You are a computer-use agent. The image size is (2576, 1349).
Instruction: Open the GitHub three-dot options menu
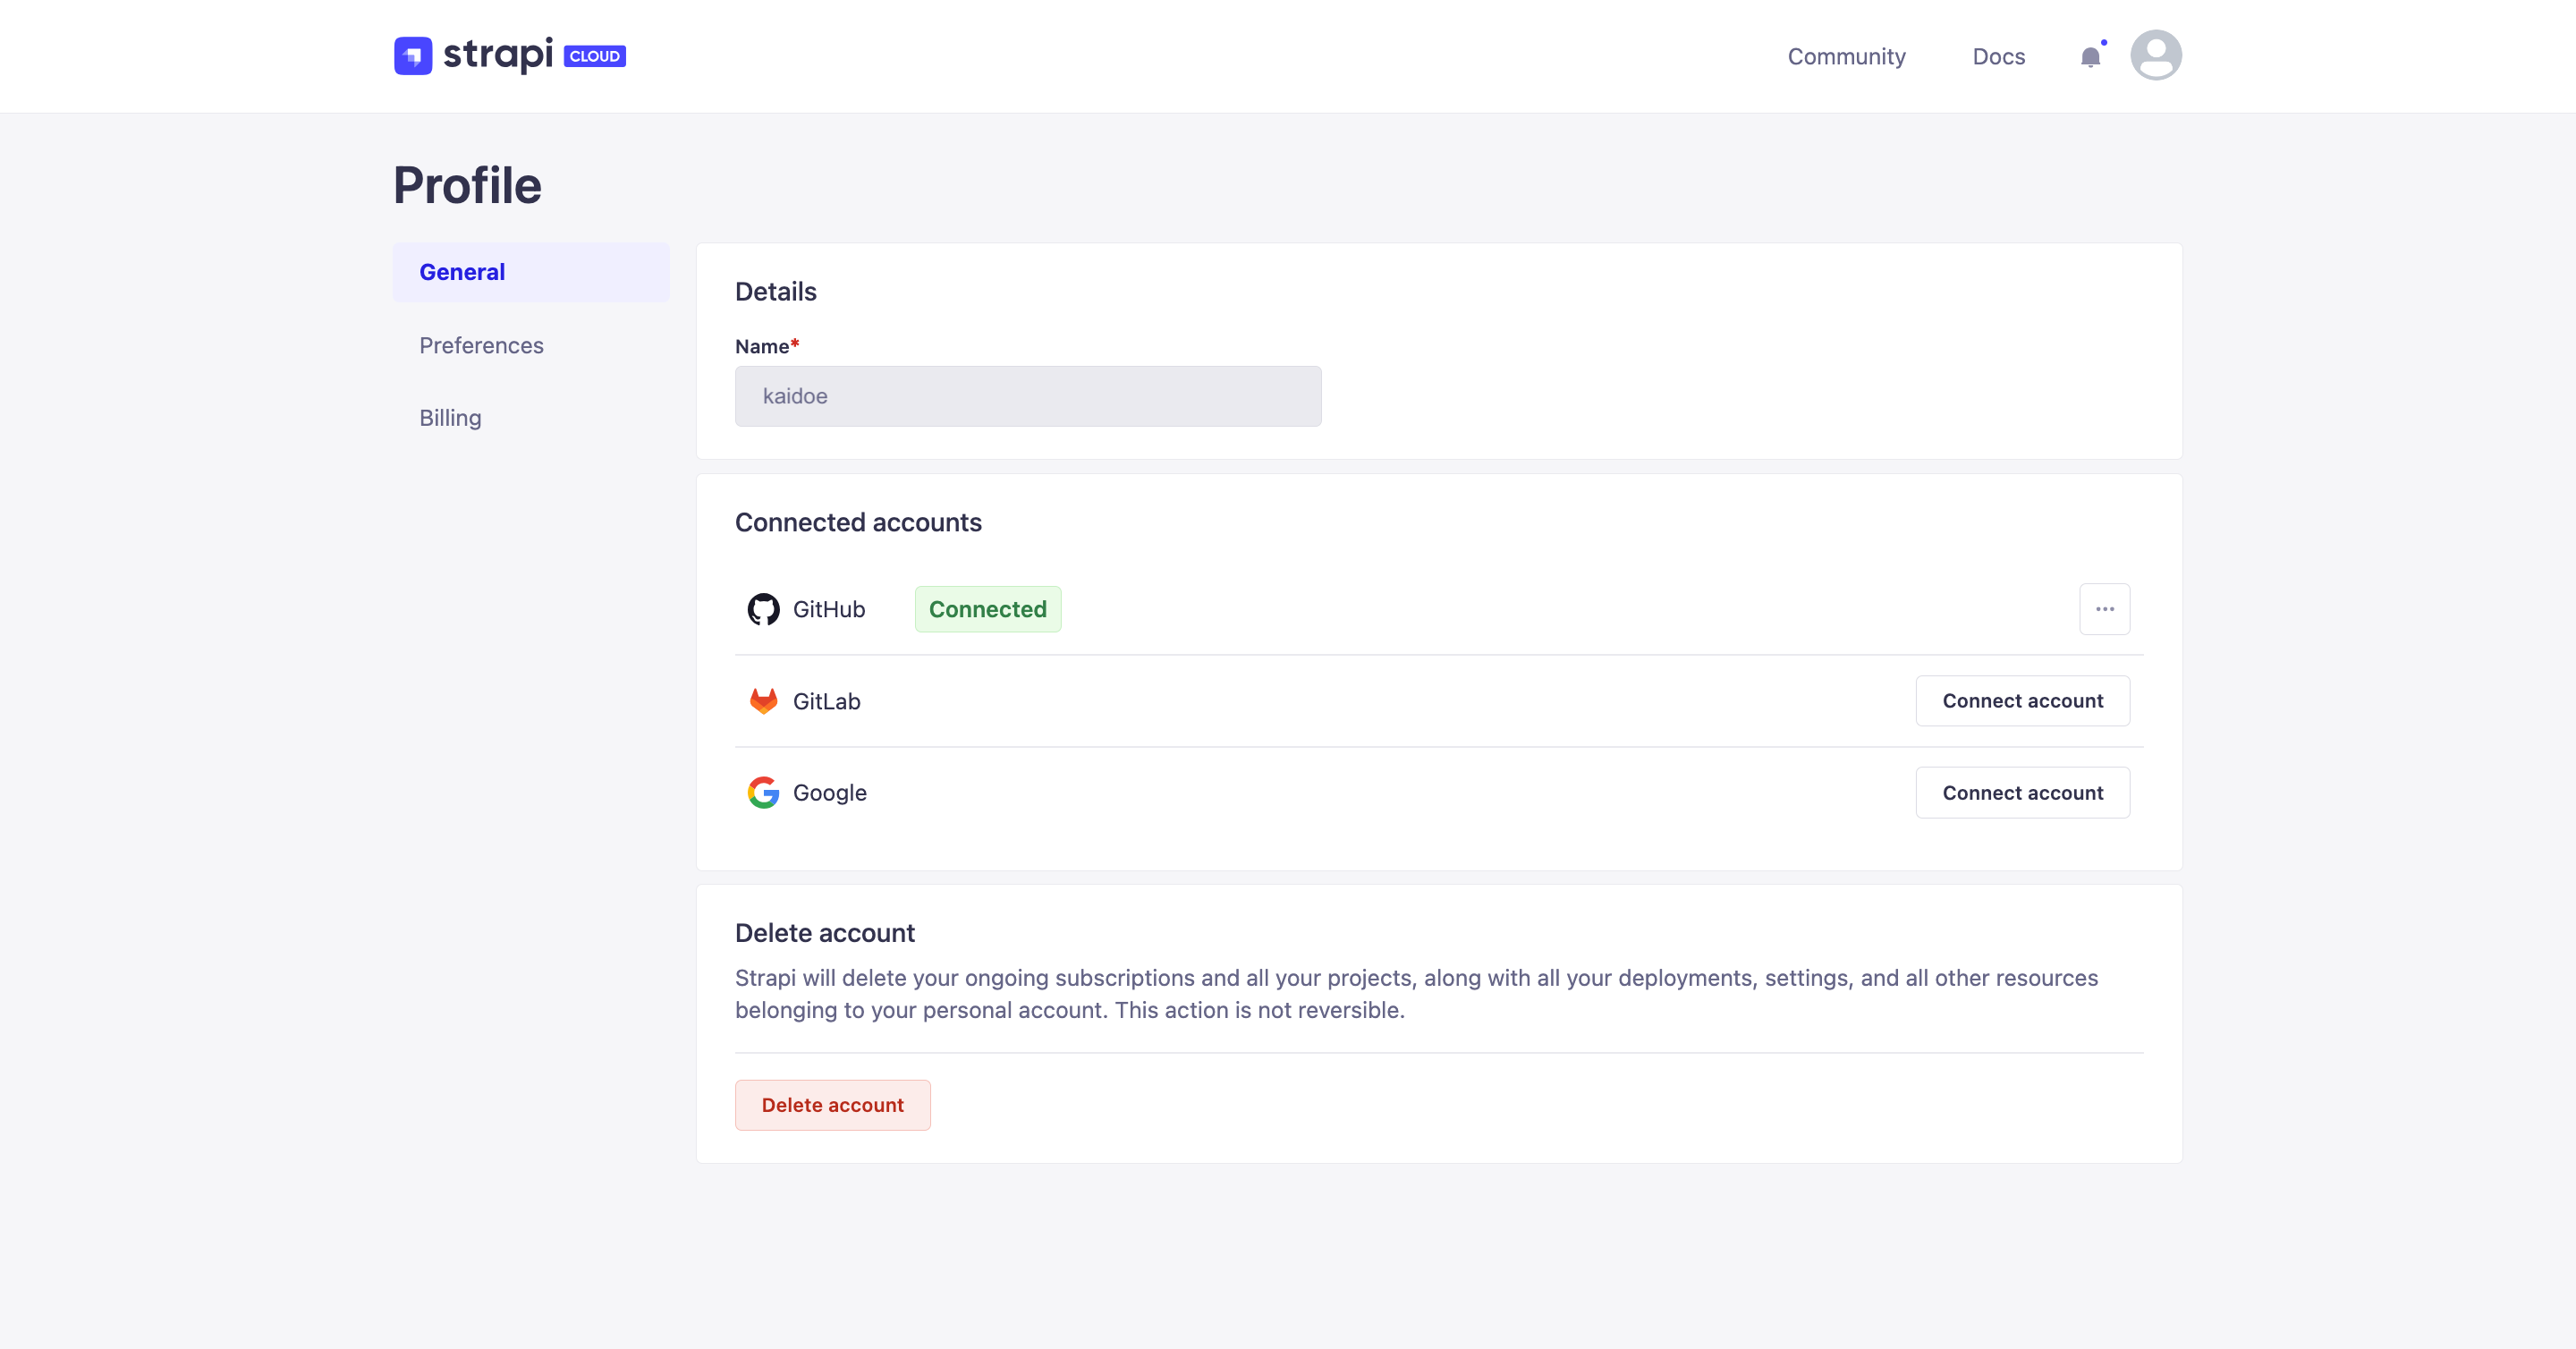tap(2104, 609)
